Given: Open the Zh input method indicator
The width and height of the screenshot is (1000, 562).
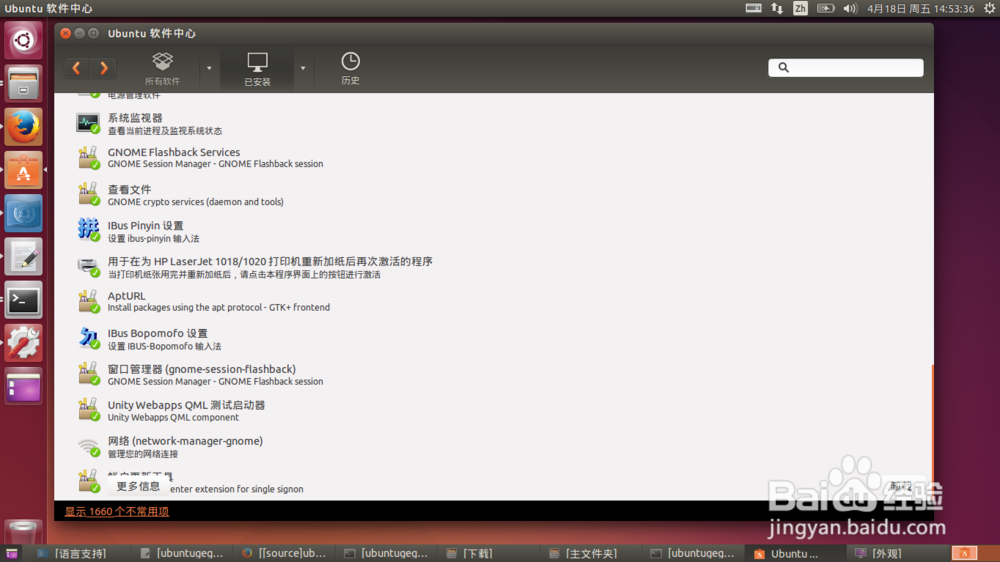Looking at the screenshot, I should click(x=800, y=8).
